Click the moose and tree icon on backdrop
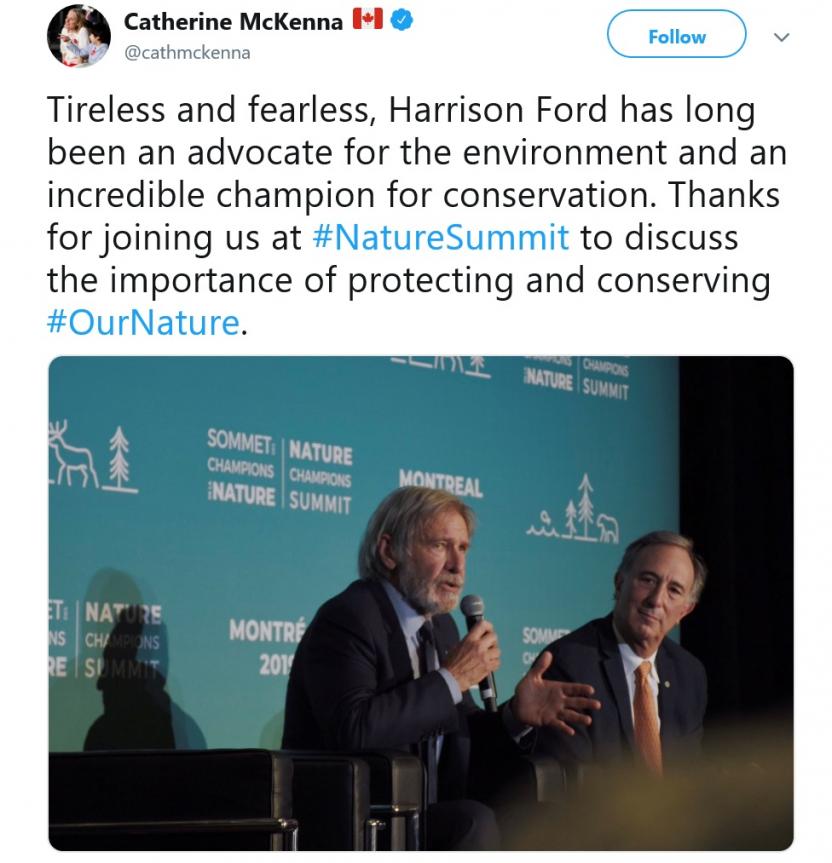 coord(92,458)
